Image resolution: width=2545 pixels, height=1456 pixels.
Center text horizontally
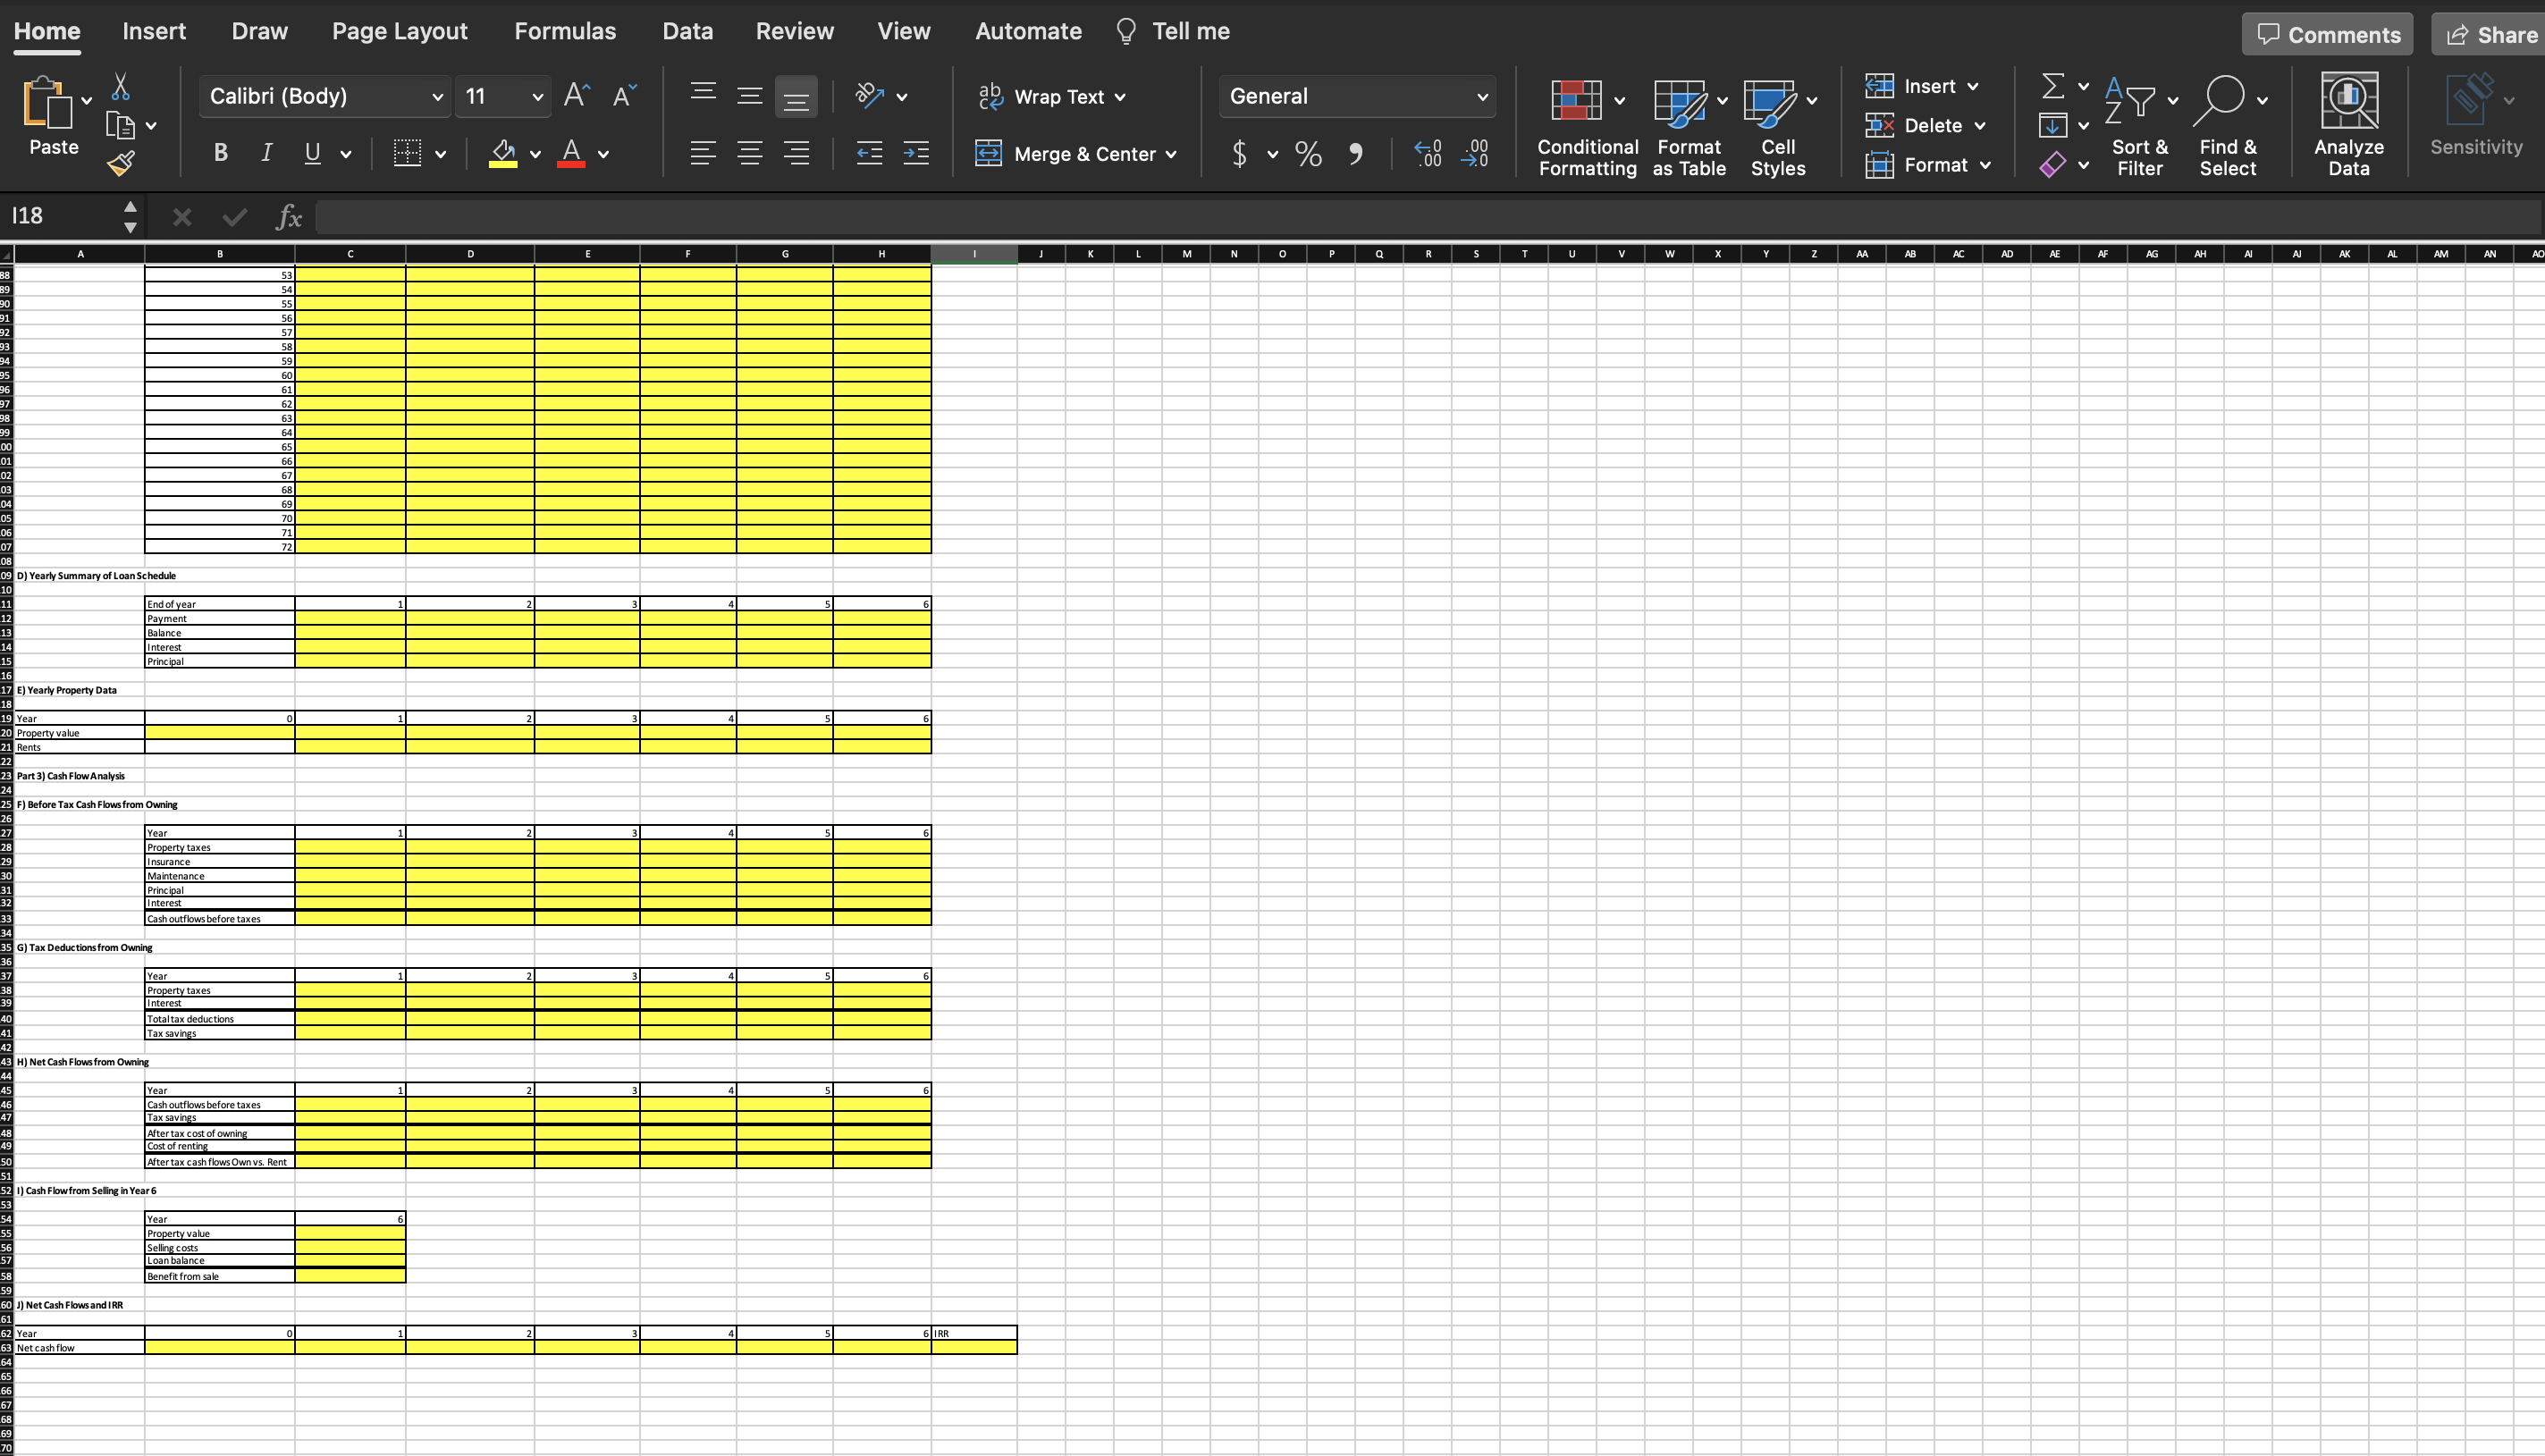(x=750, y=153)
